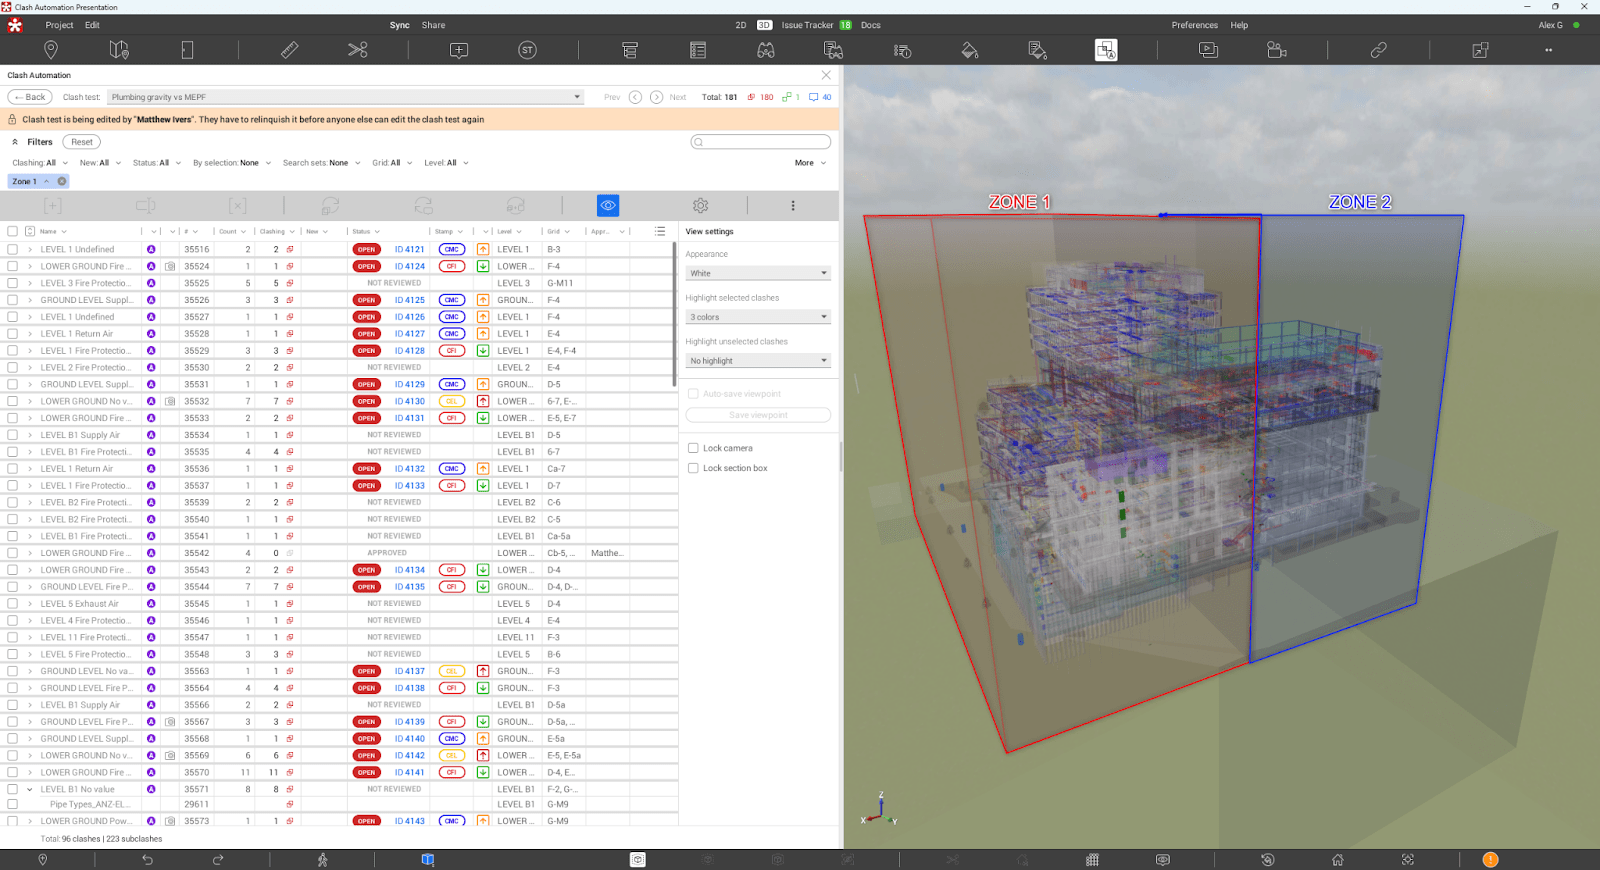Open Appearance White dropdown

point(758,273)
